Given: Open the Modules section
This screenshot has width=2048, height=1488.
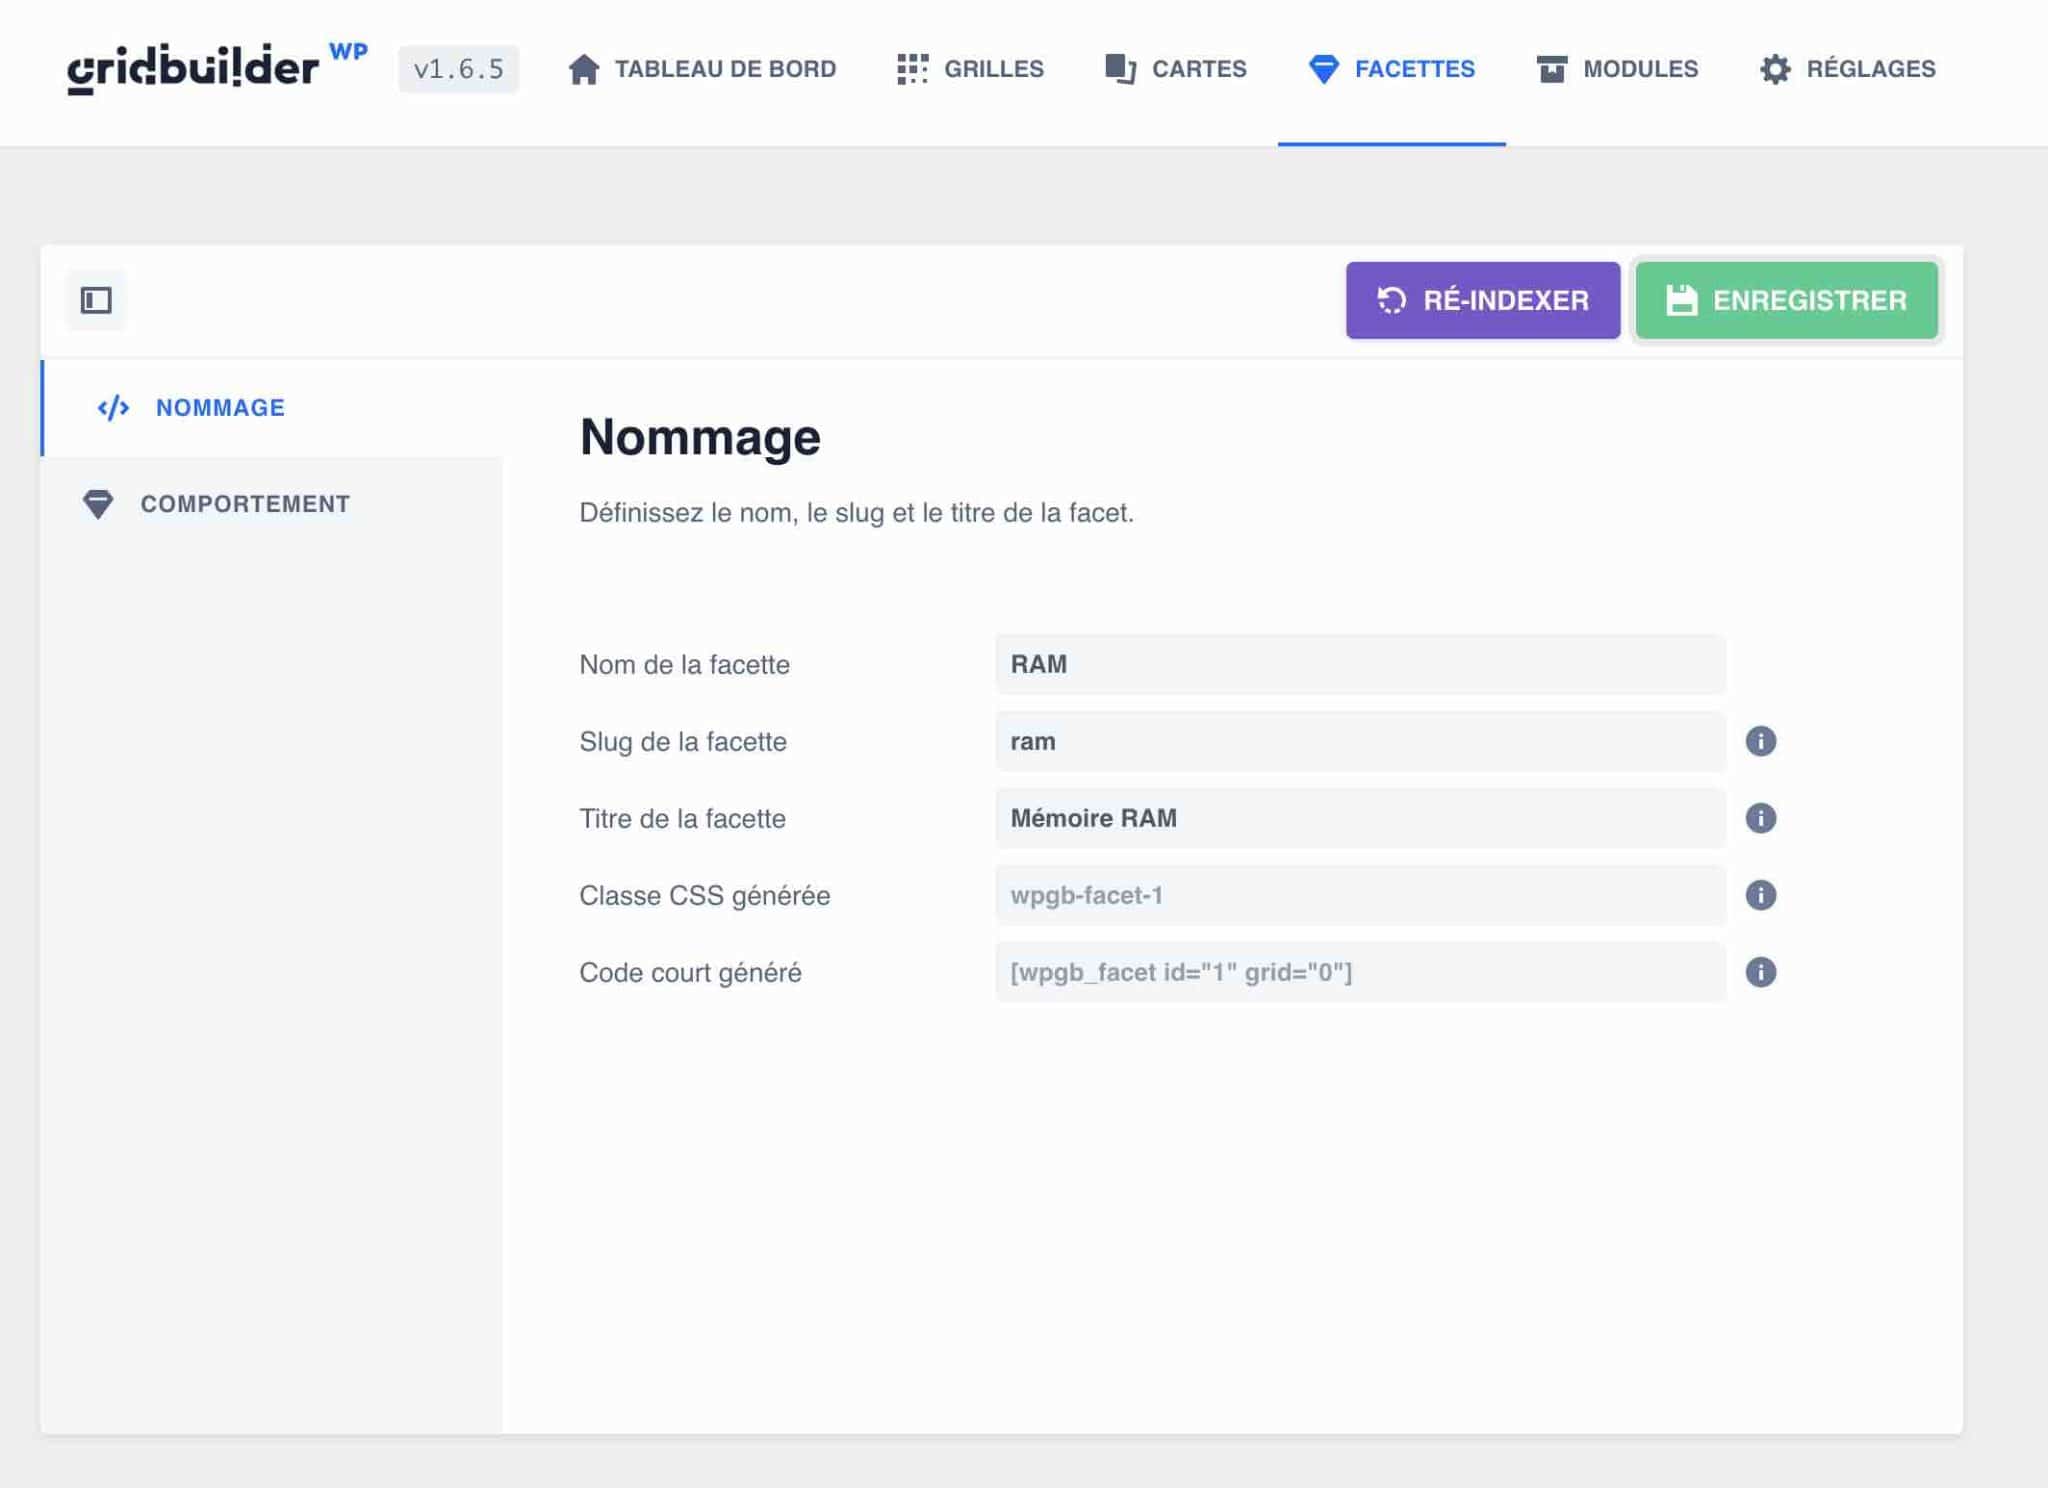Looking at the screenshot, I should pos(1617,69).
